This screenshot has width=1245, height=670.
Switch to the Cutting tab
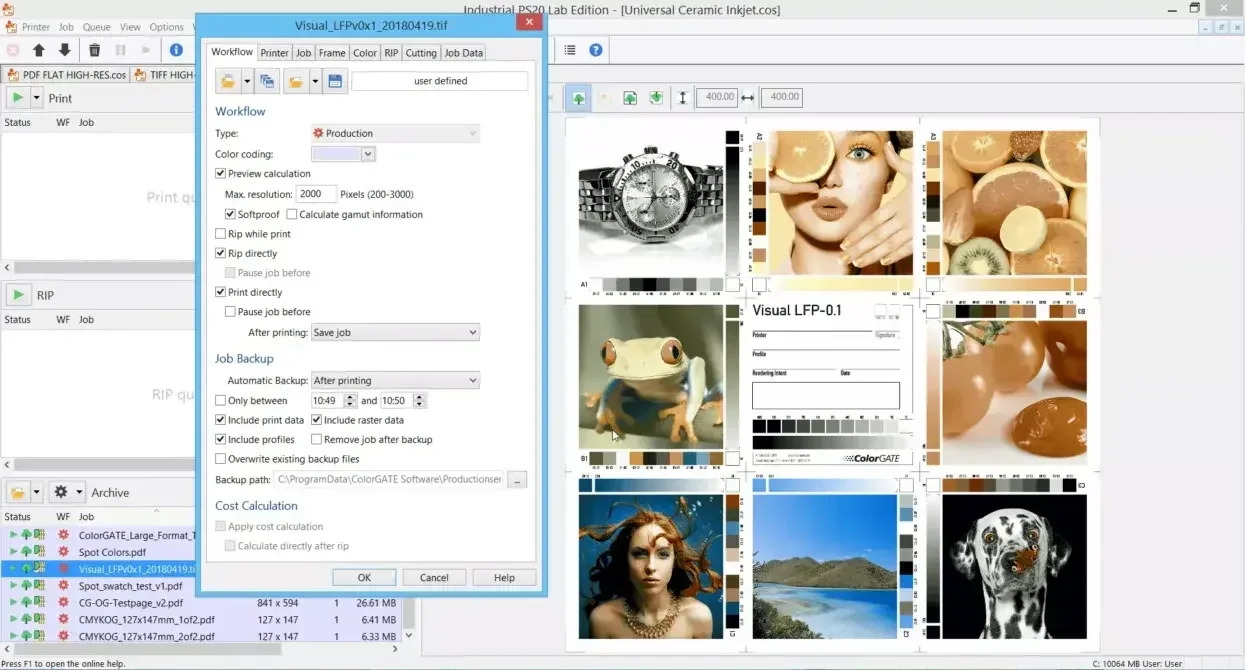click(x=421, y=53)
